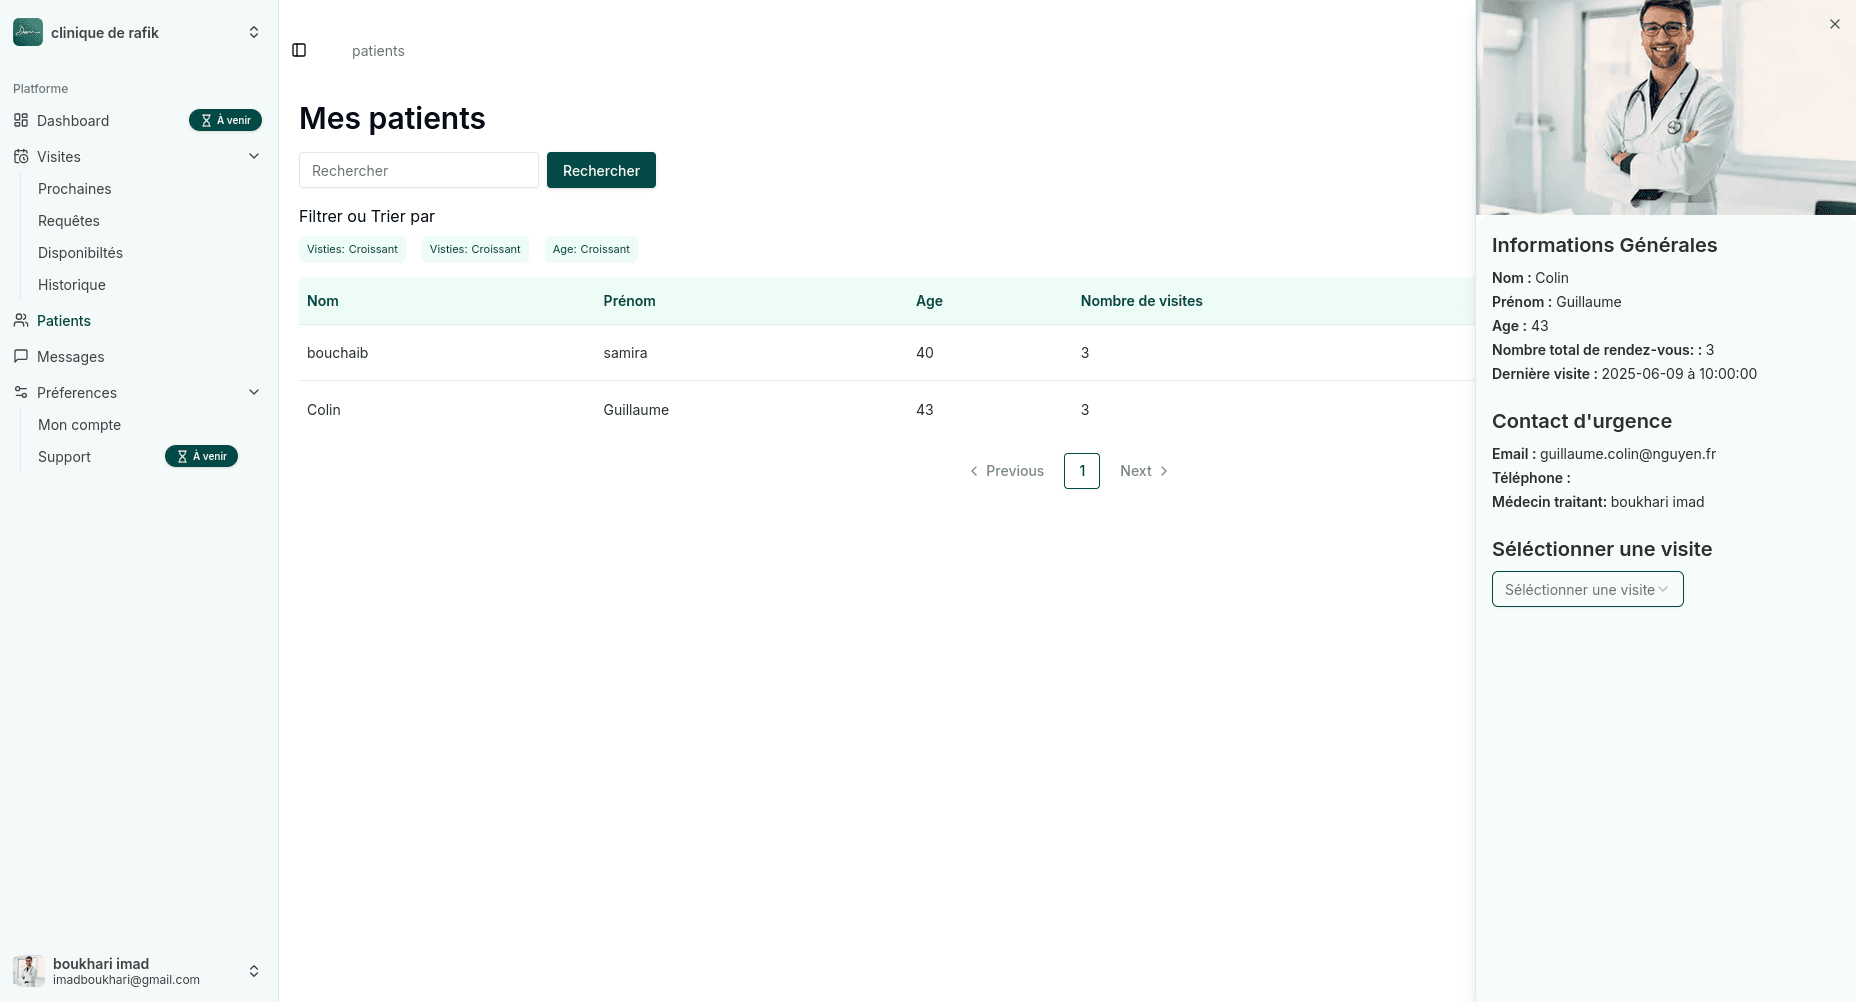
Task: Open the Séléctionner une visite dropdown
Action: point(1587,589)
